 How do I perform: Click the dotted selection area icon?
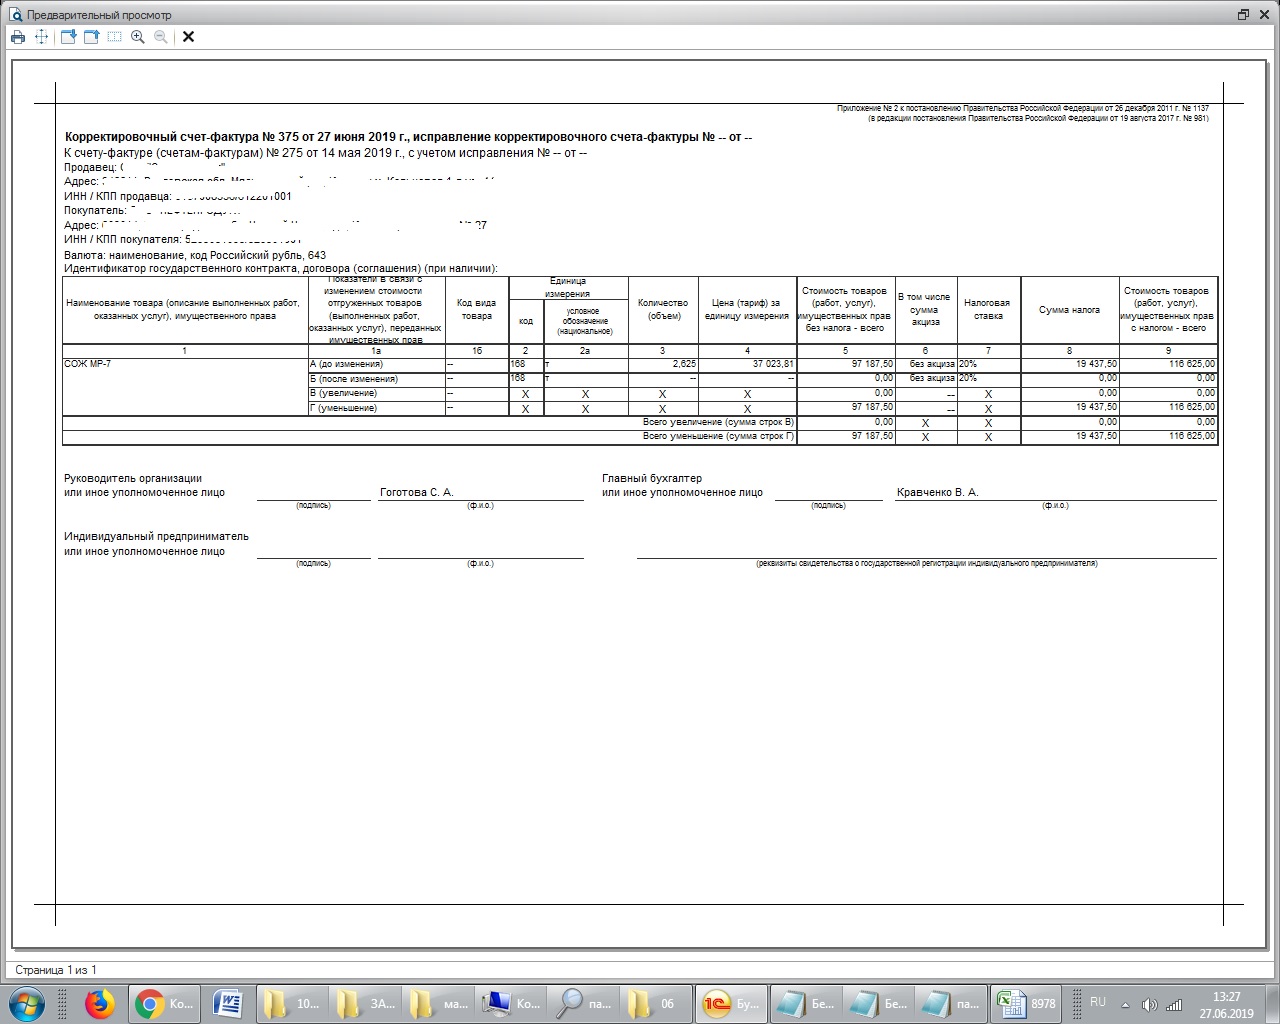click(x=114, y=37)
